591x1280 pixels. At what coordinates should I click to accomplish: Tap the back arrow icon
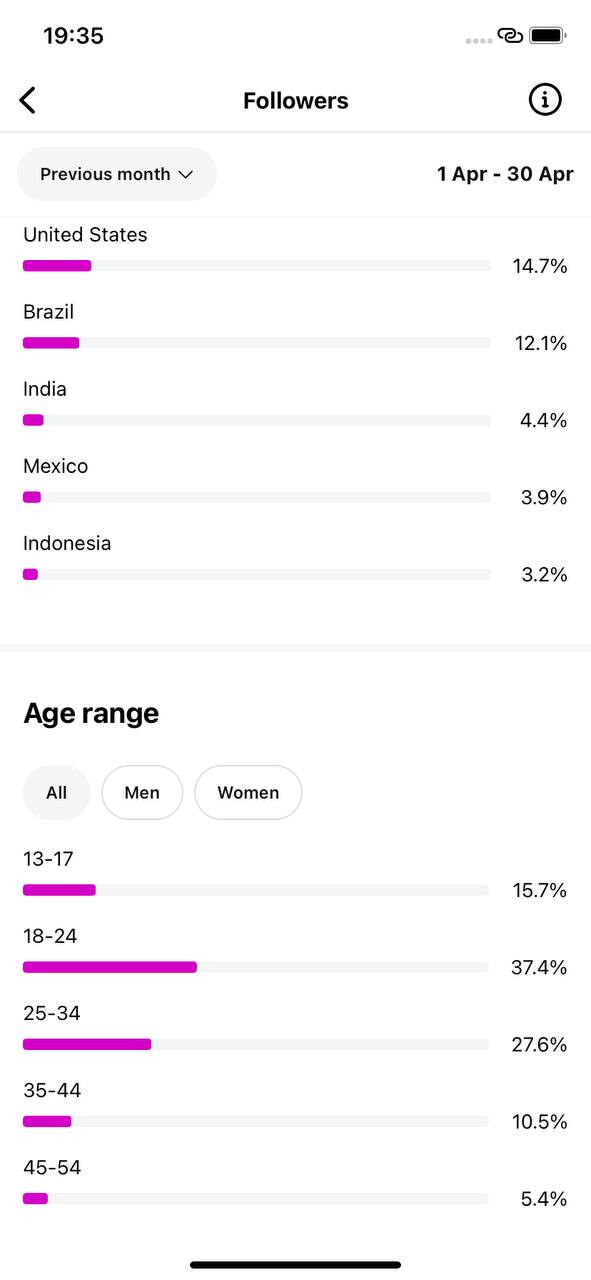point(28,100)
